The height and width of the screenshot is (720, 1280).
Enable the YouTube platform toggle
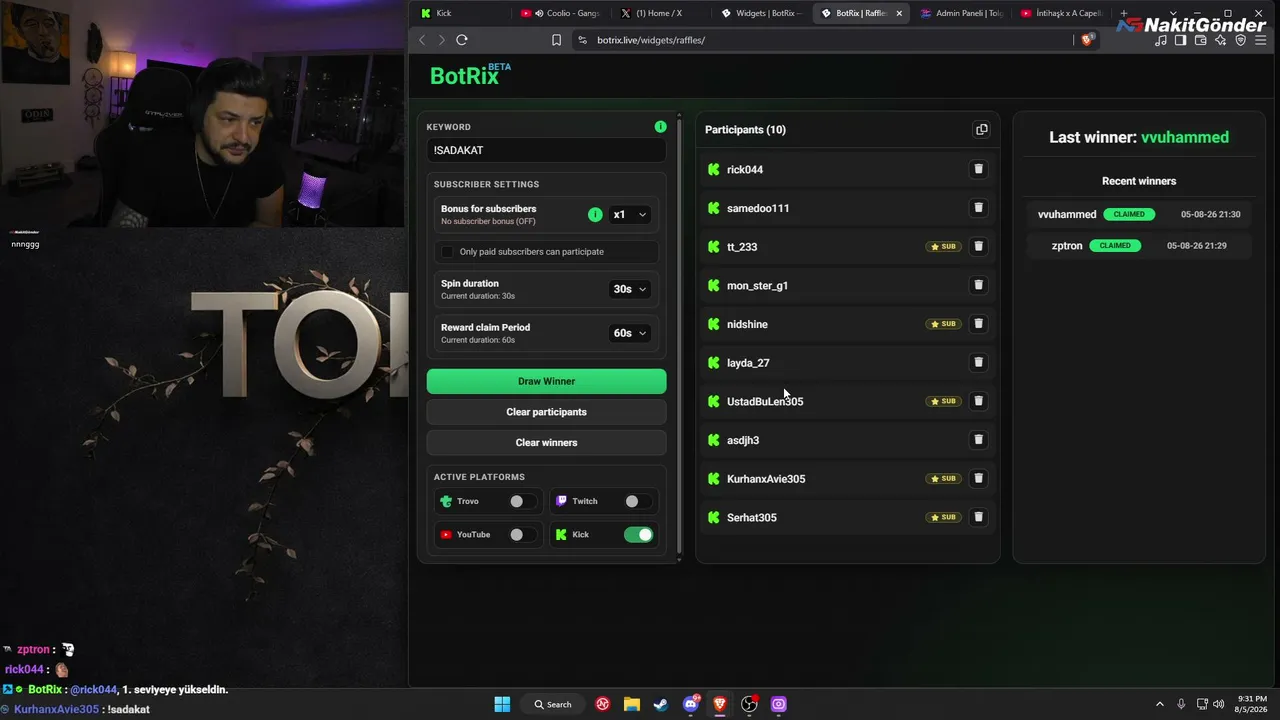click(521, 535)
